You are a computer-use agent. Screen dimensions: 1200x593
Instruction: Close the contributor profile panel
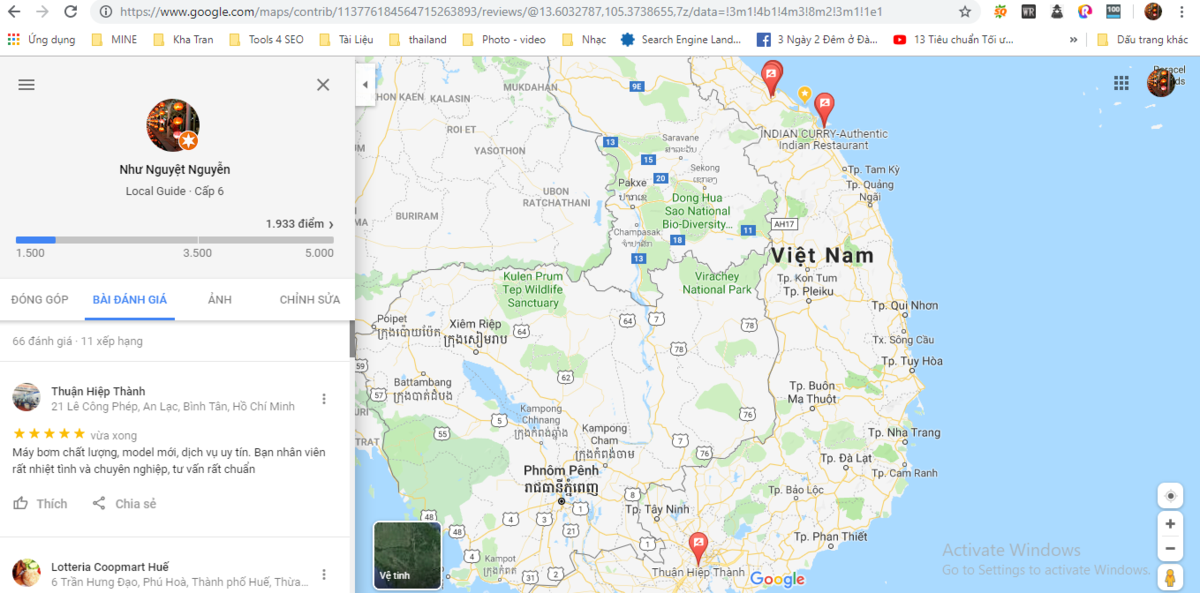tap(323, 85)
